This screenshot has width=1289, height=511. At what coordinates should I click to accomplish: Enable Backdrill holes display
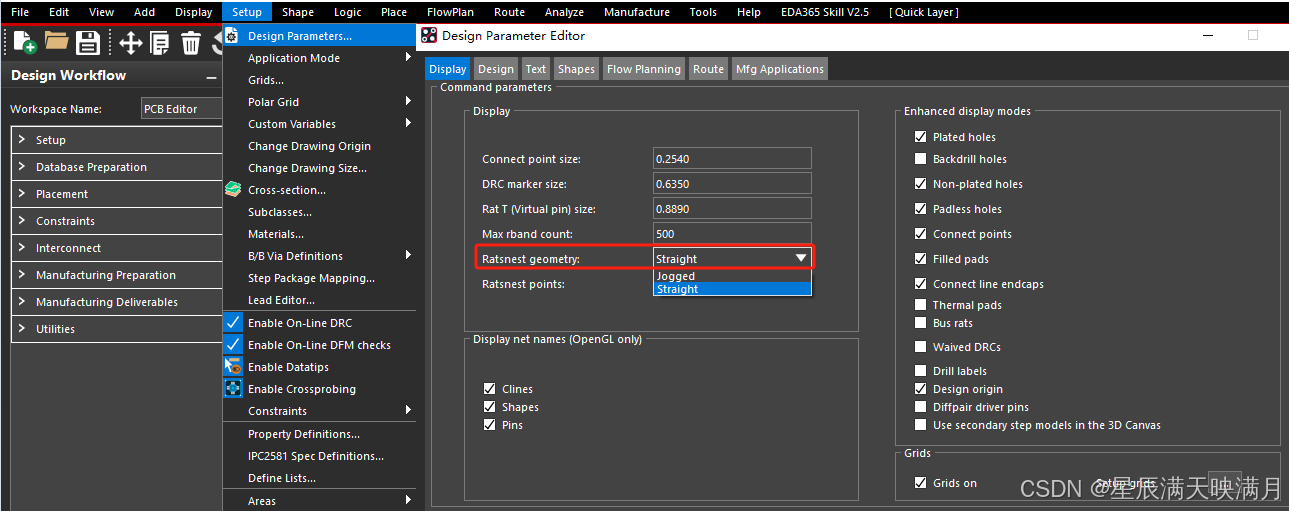(x=921, y=159)
